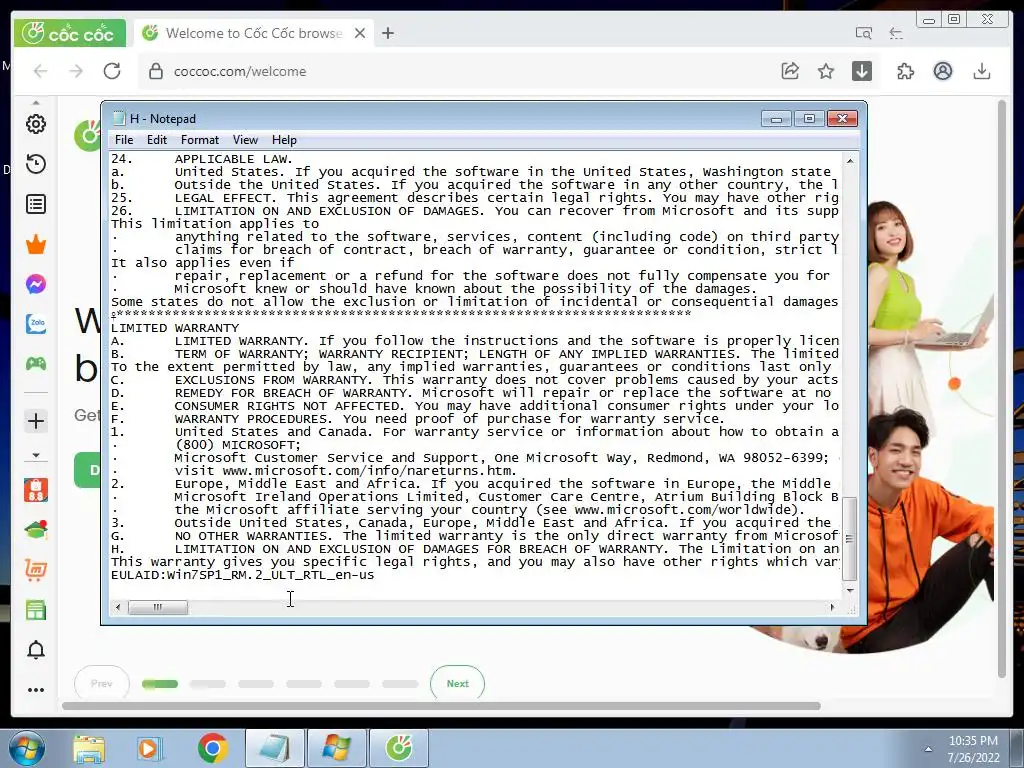Go back to the previous page
This screenshot has height=768, width=1024.
(x=40, y=71)
